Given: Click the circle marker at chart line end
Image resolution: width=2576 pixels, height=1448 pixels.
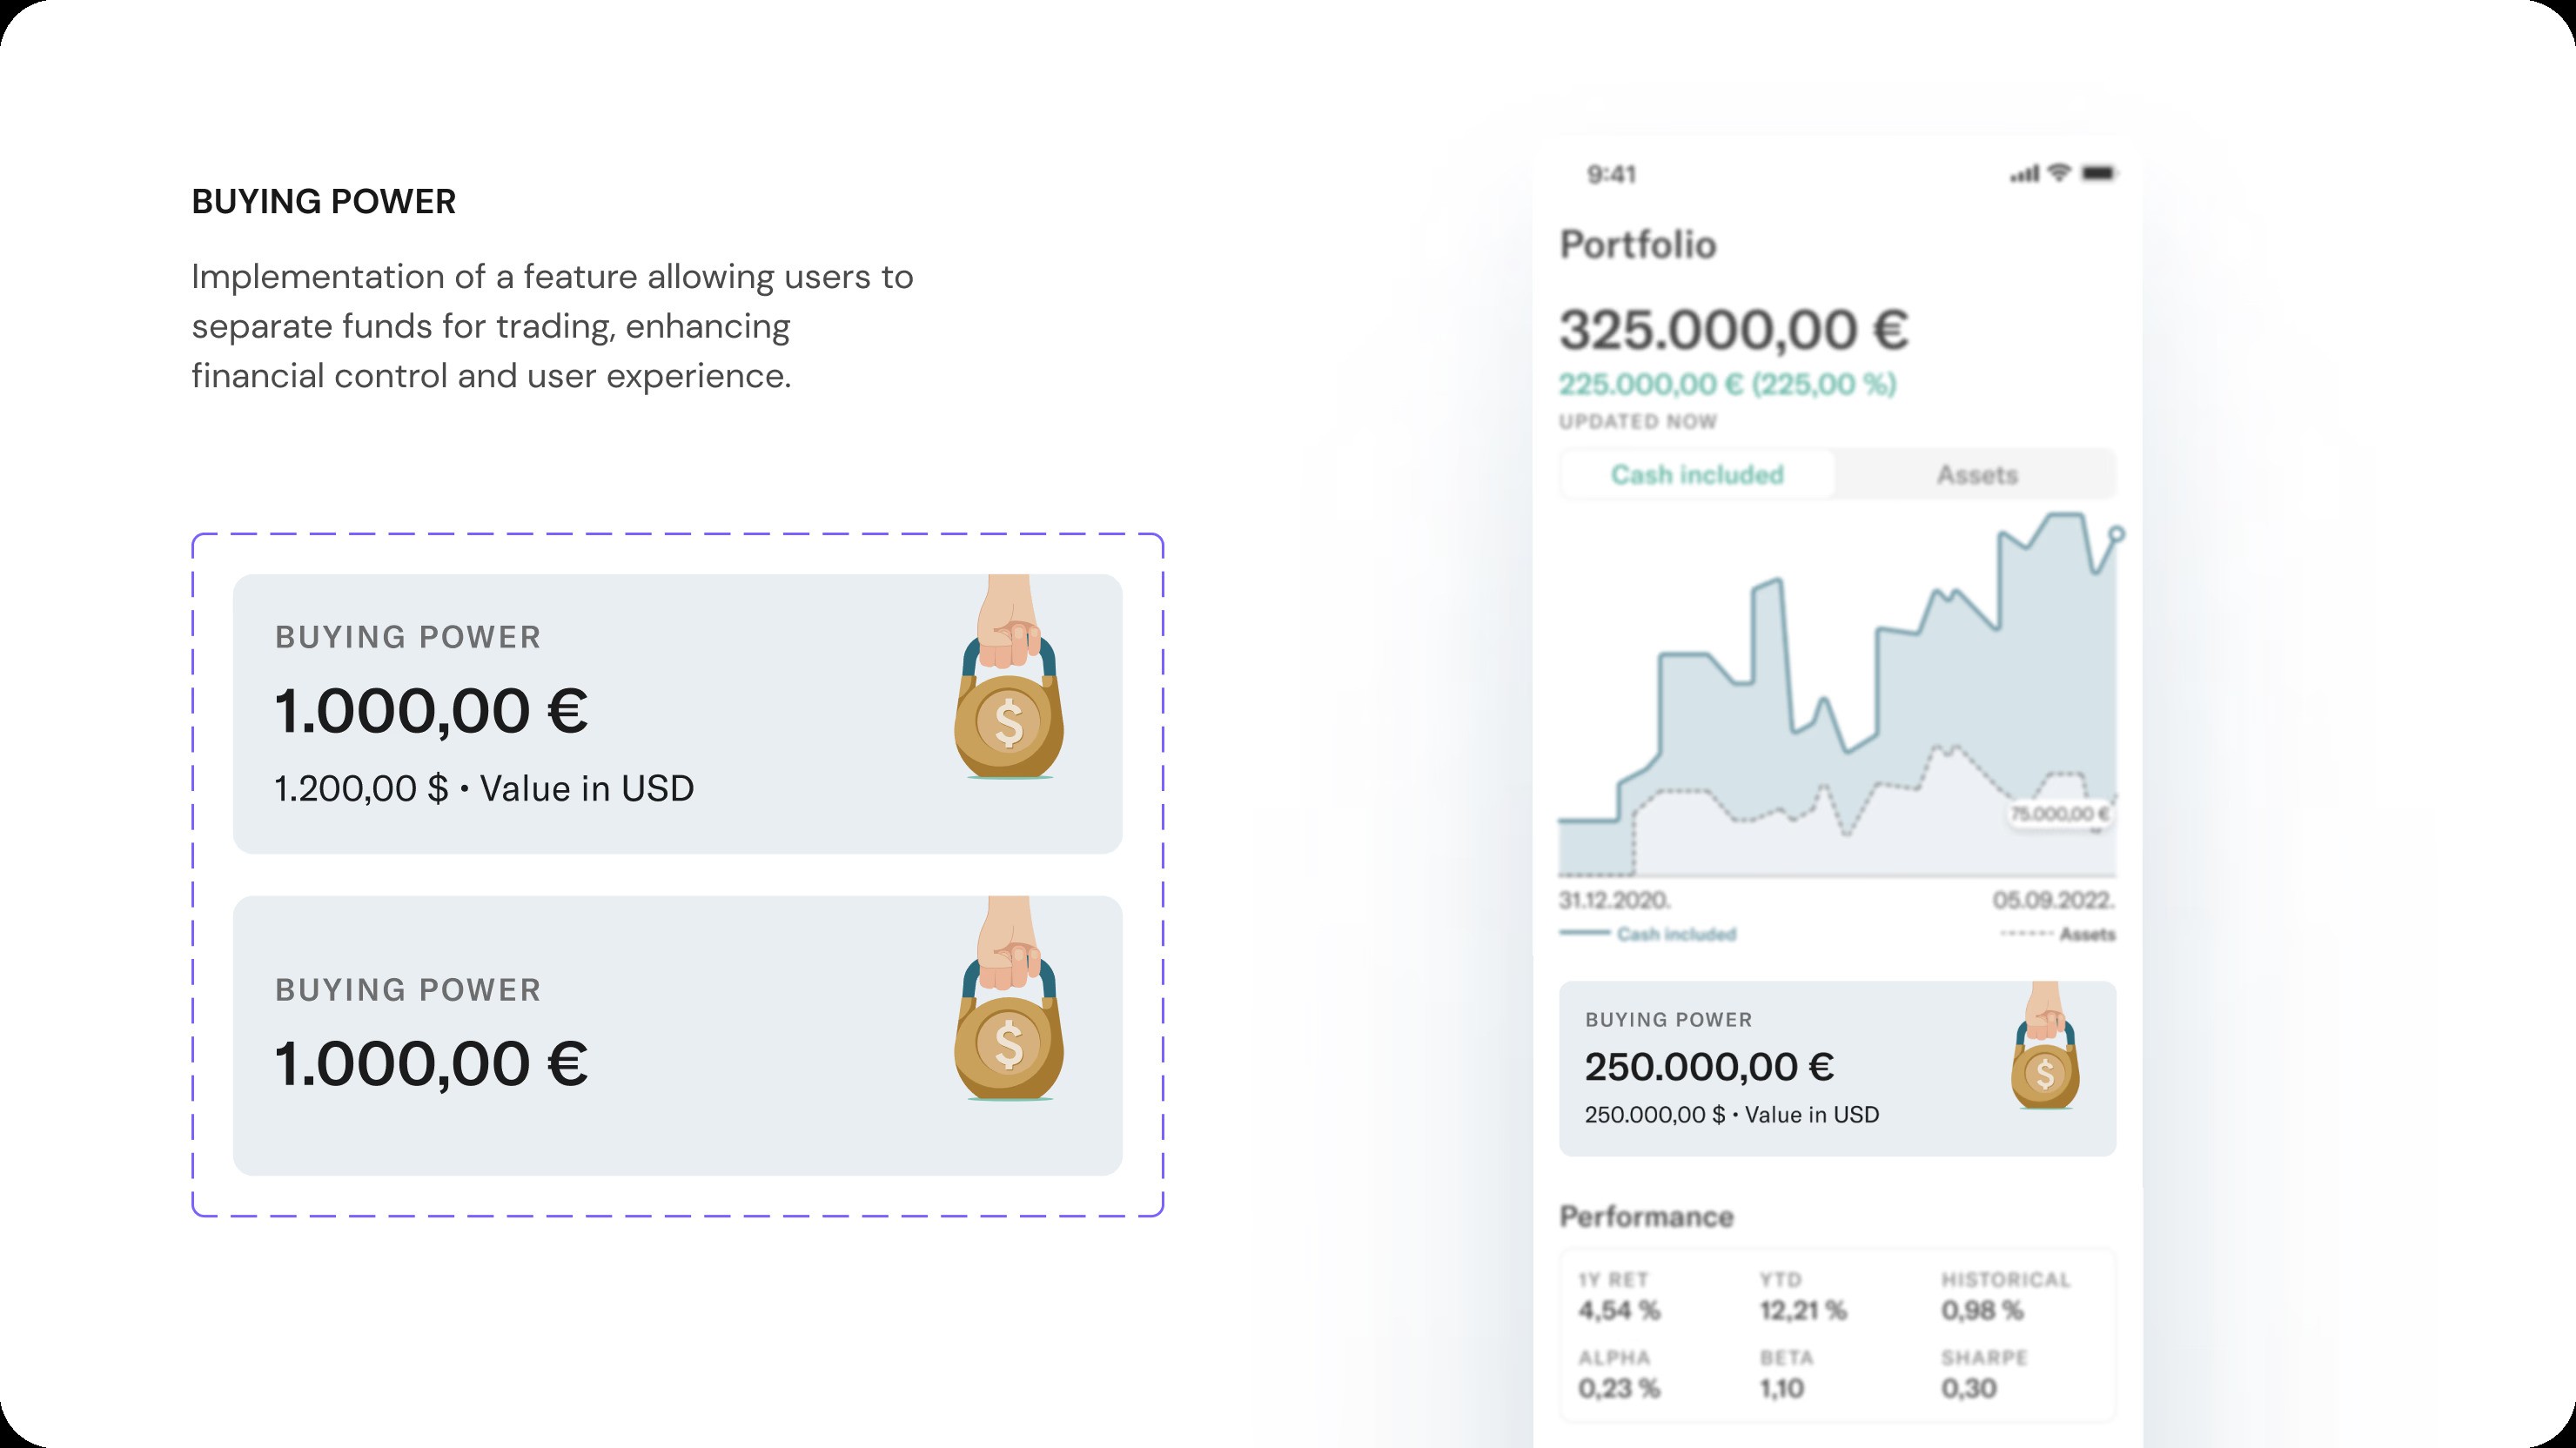Looking at the screenshot, I should [x=2116, y=534].
